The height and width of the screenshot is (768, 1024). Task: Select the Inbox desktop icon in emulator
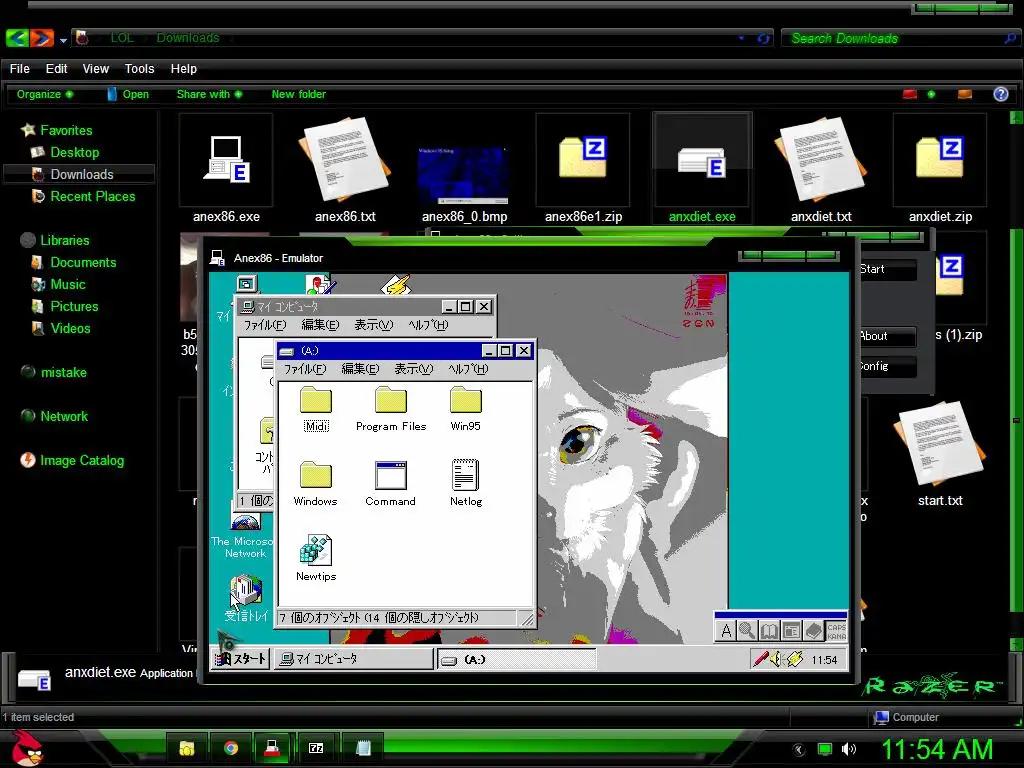pos(246,598)
